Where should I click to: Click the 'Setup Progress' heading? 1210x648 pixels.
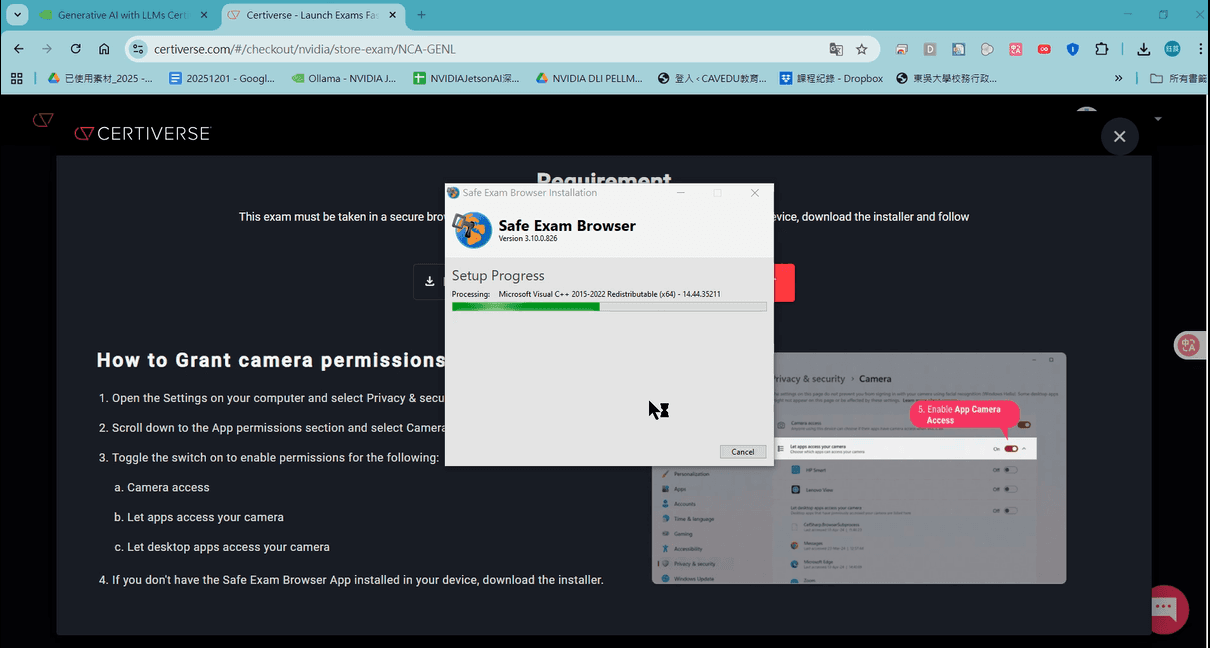[498, 275]
